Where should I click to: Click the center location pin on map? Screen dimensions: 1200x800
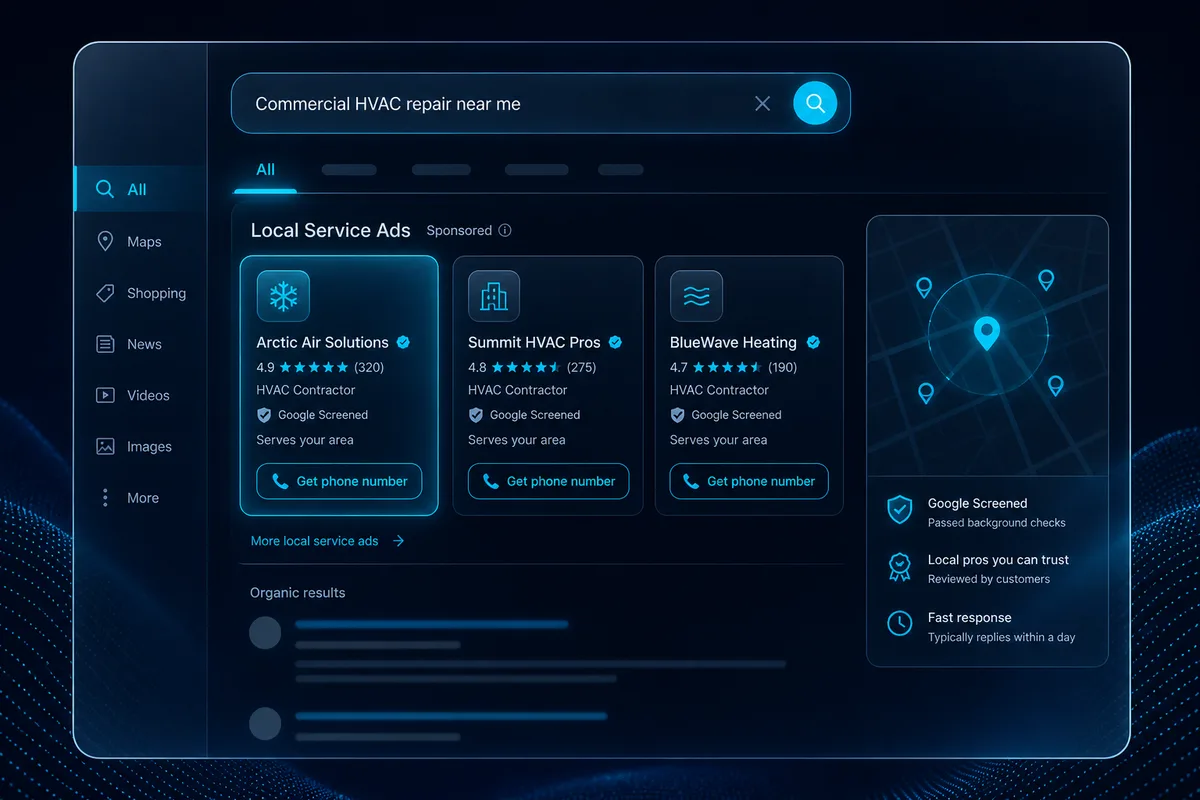pos(987,333)
